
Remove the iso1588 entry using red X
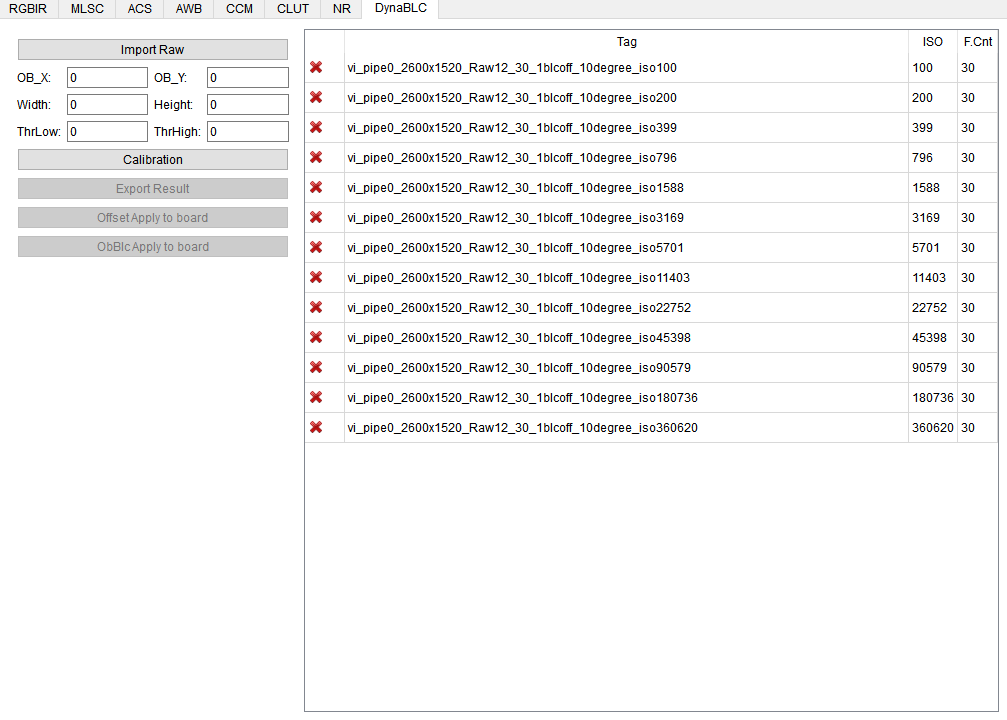pos(316,188)
